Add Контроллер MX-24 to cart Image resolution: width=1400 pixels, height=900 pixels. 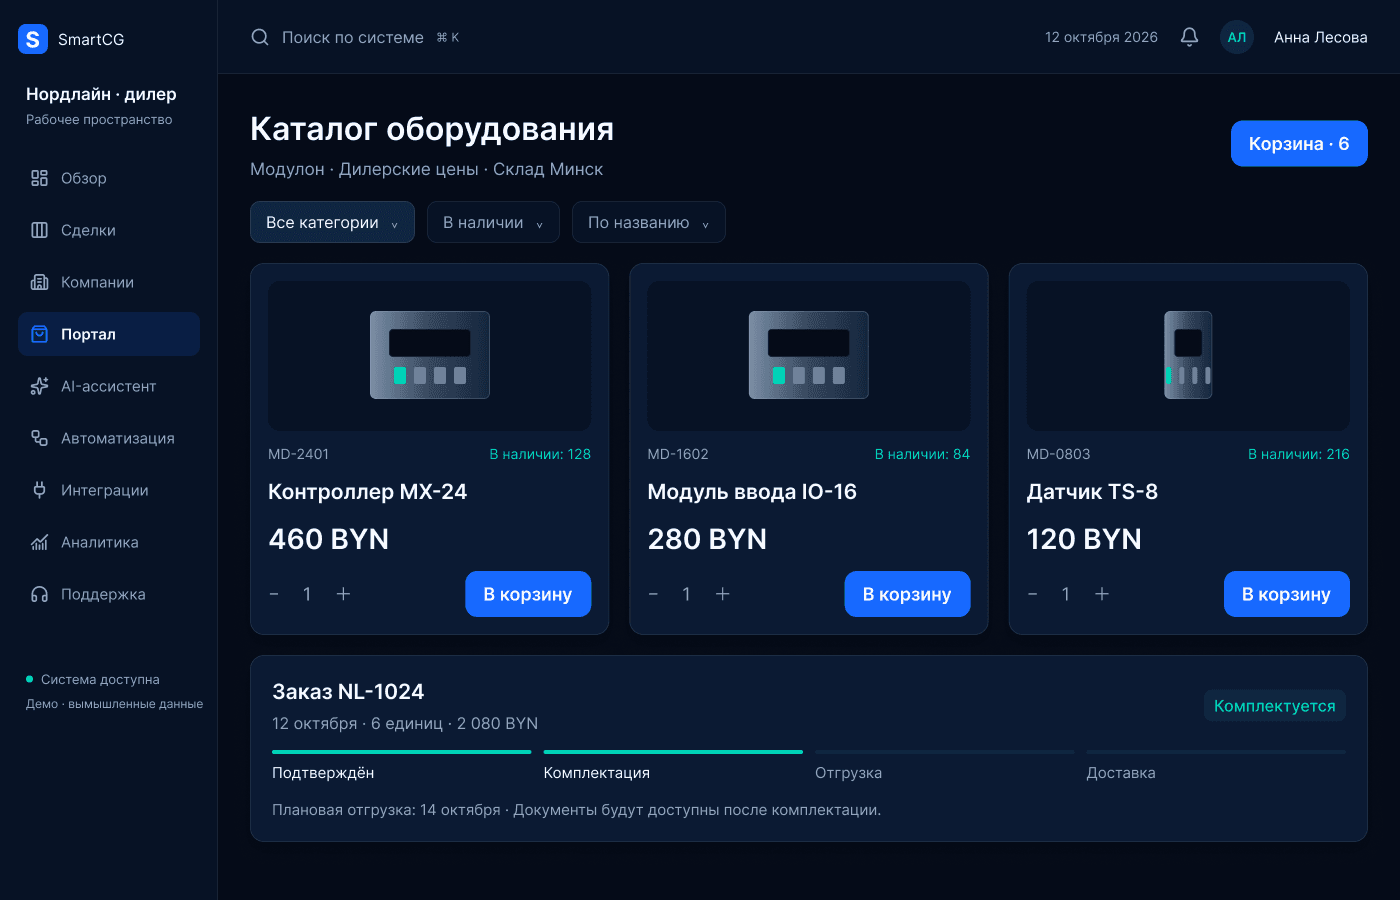pyautogui.click(x=528, y=594)
